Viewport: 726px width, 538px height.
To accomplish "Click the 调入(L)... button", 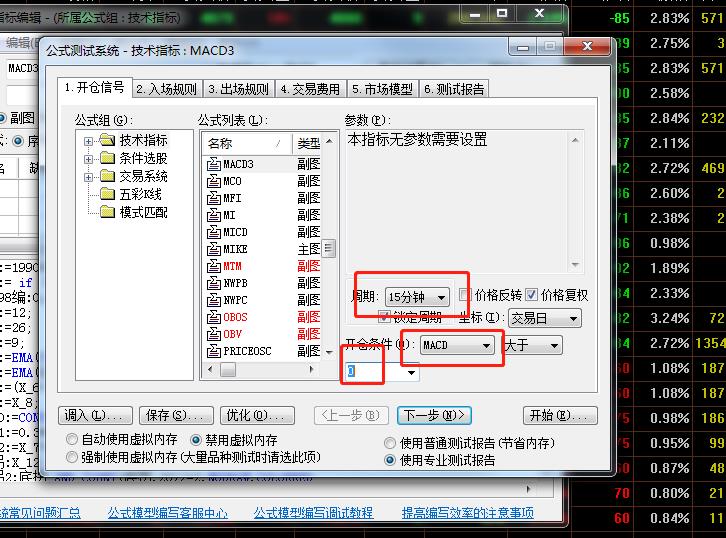I will tap(95, 415).
